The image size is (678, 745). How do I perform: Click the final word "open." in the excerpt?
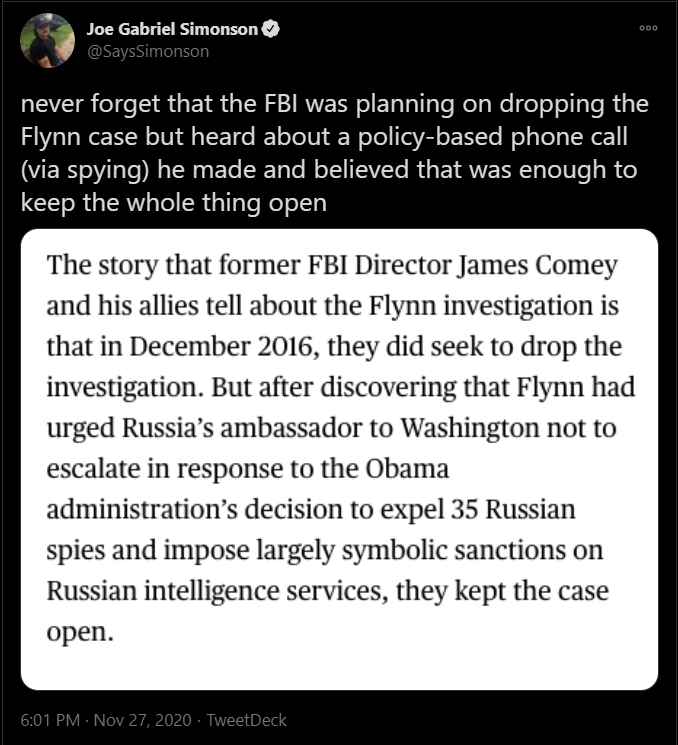click(x=80, y=633)
